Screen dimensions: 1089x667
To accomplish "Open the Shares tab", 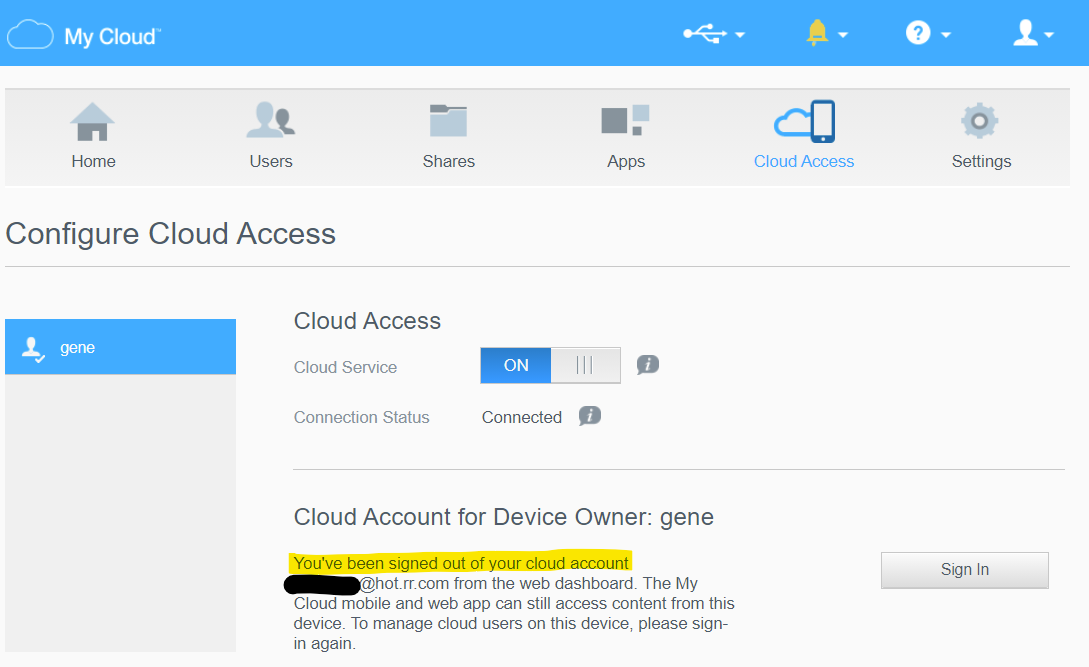I will [449, 137].
